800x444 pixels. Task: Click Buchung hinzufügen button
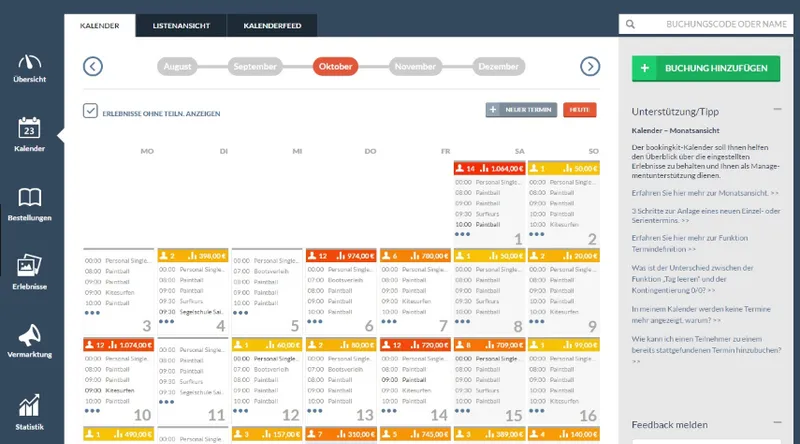click(x=706, y=68)
